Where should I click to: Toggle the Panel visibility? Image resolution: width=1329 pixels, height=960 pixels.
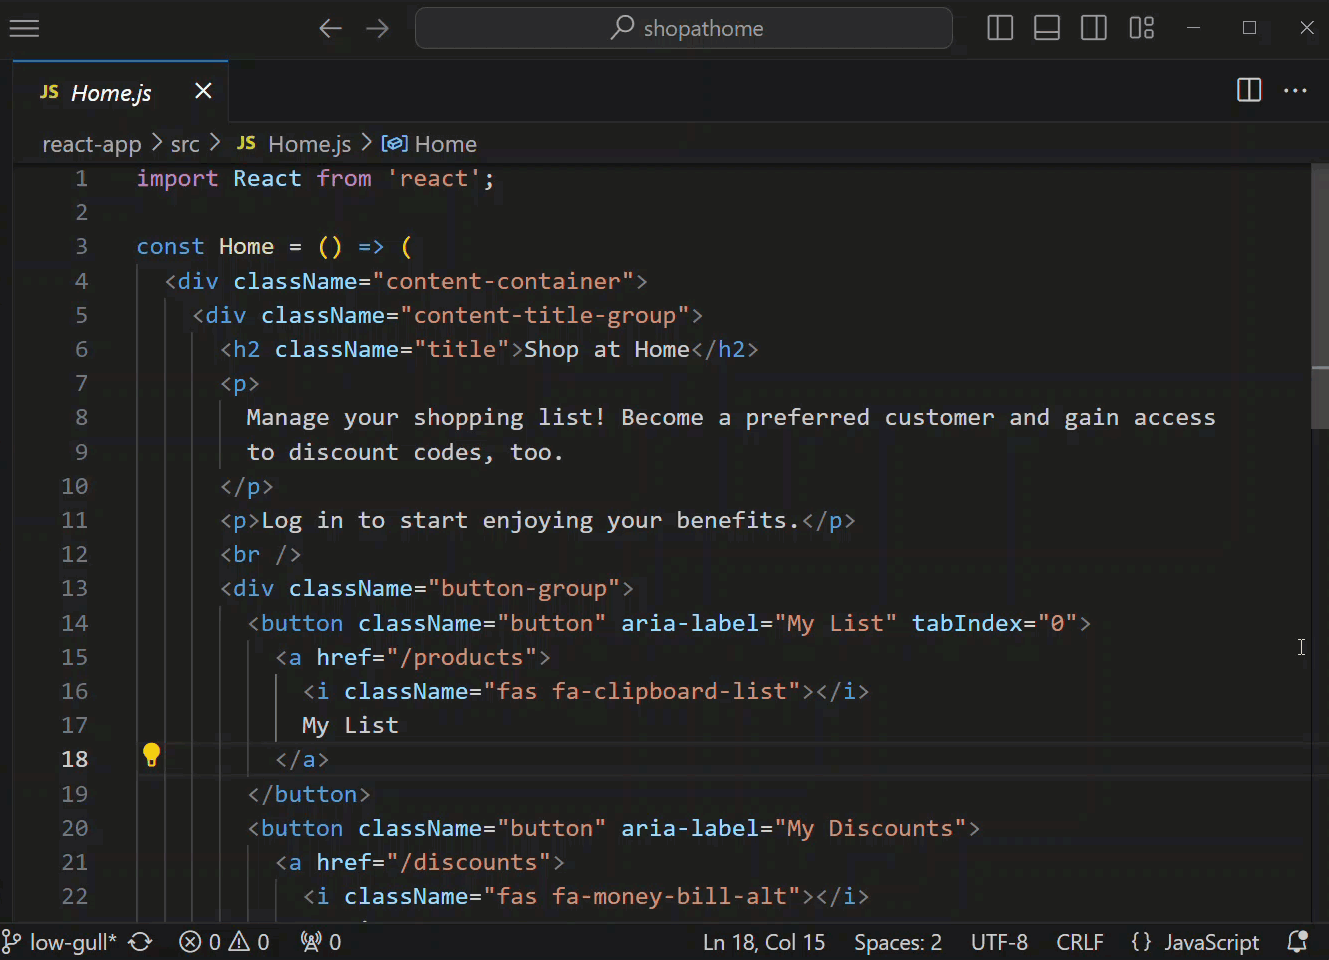click(1047, 28)
